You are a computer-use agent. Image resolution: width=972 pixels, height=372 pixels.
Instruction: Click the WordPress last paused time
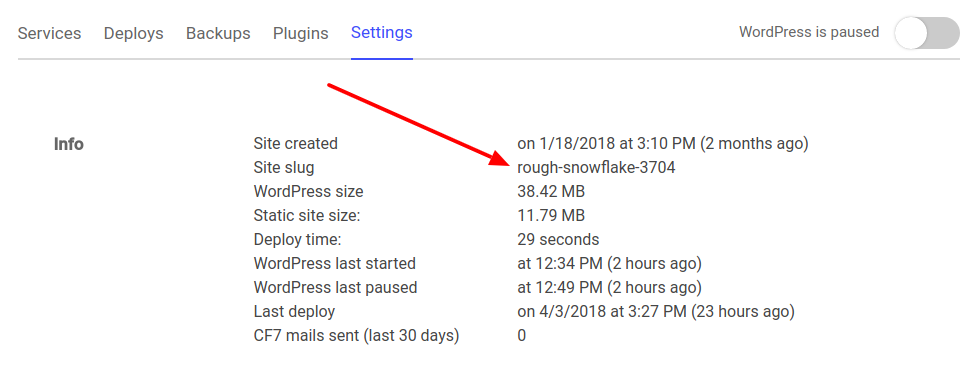tap(609, 288)
